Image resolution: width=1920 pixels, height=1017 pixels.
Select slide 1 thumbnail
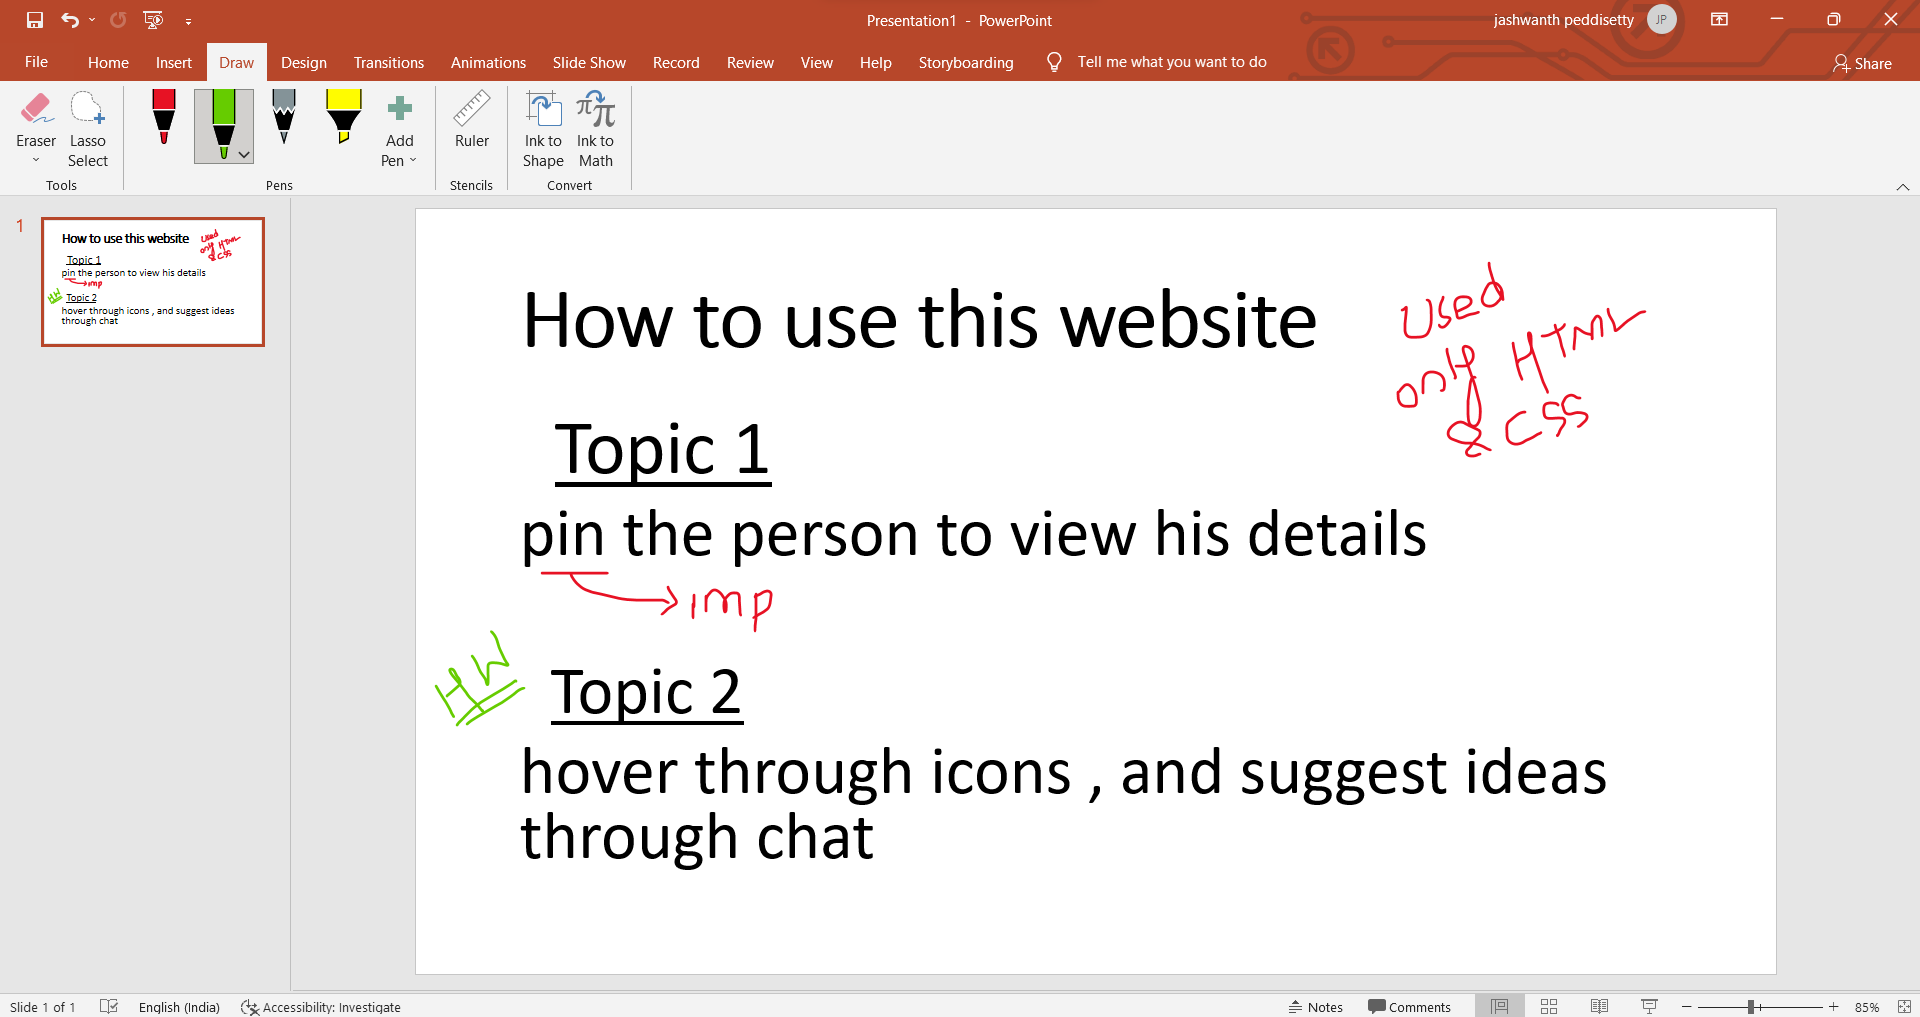point(153,282)
